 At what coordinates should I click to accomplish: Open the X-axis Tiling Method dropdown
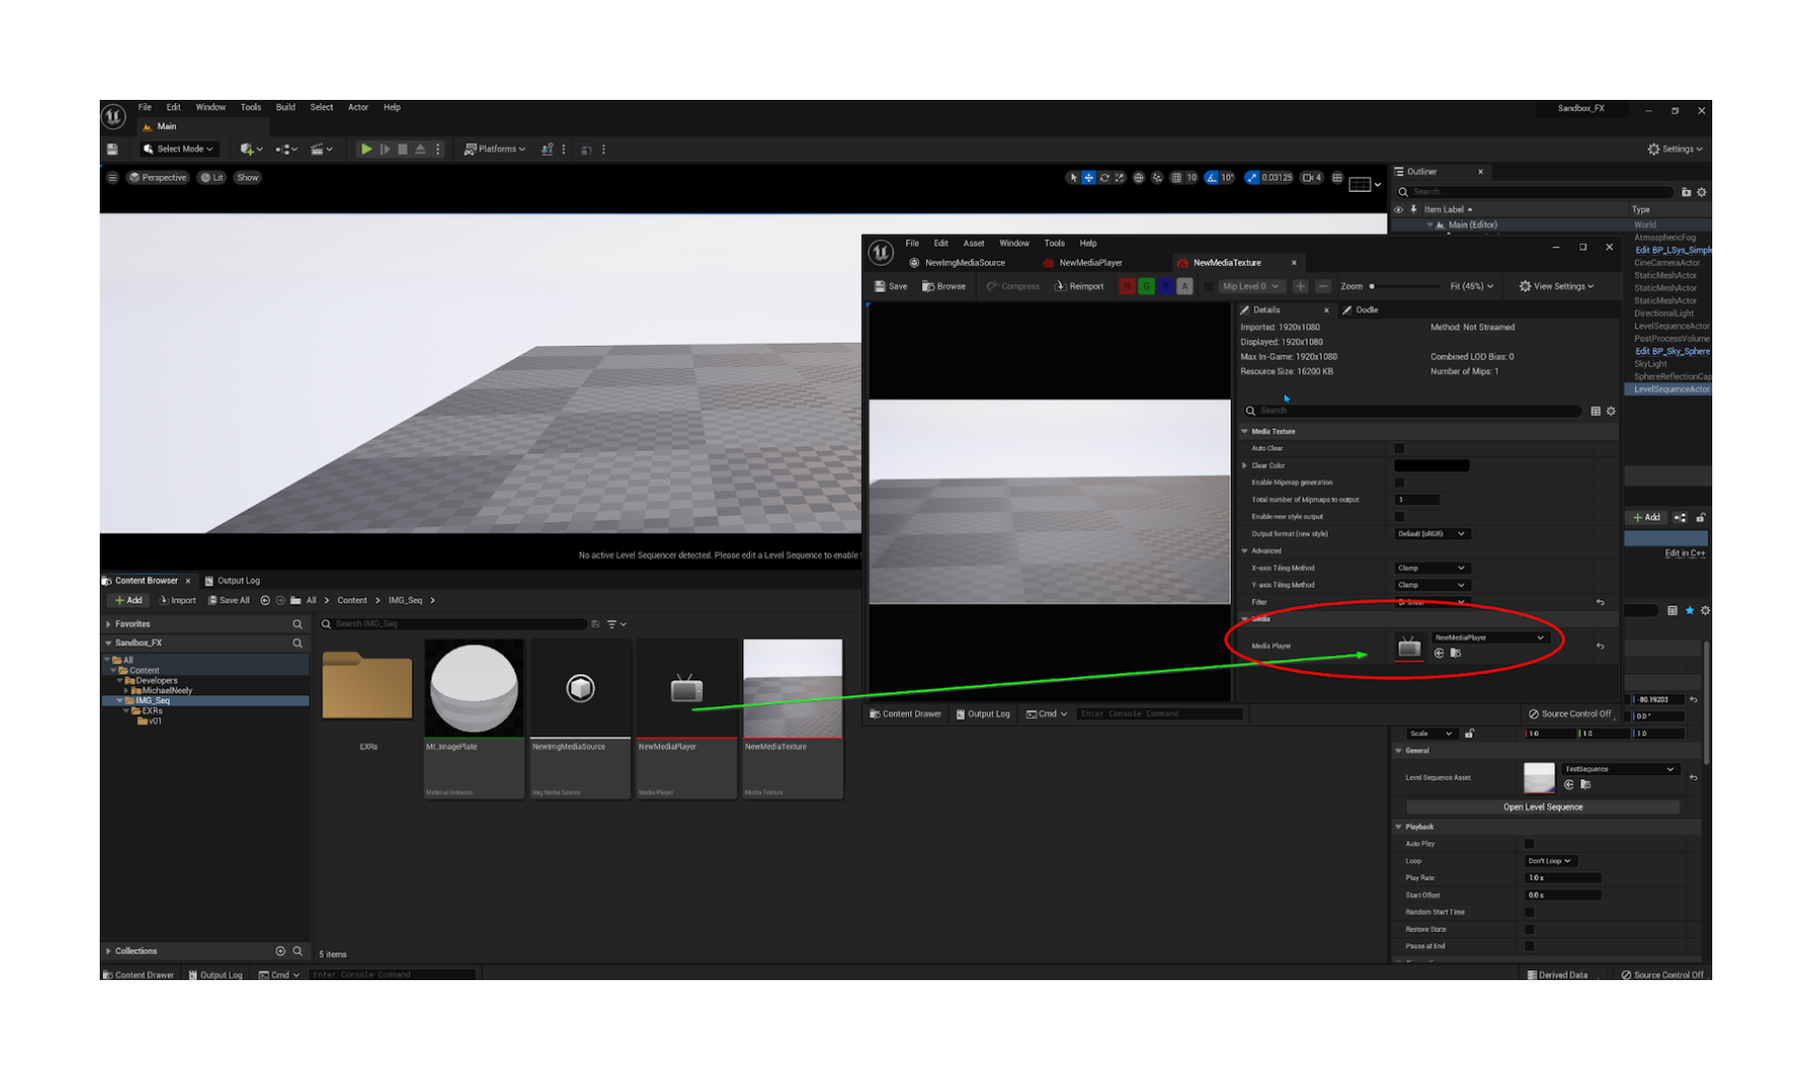tap(1430, 567)
